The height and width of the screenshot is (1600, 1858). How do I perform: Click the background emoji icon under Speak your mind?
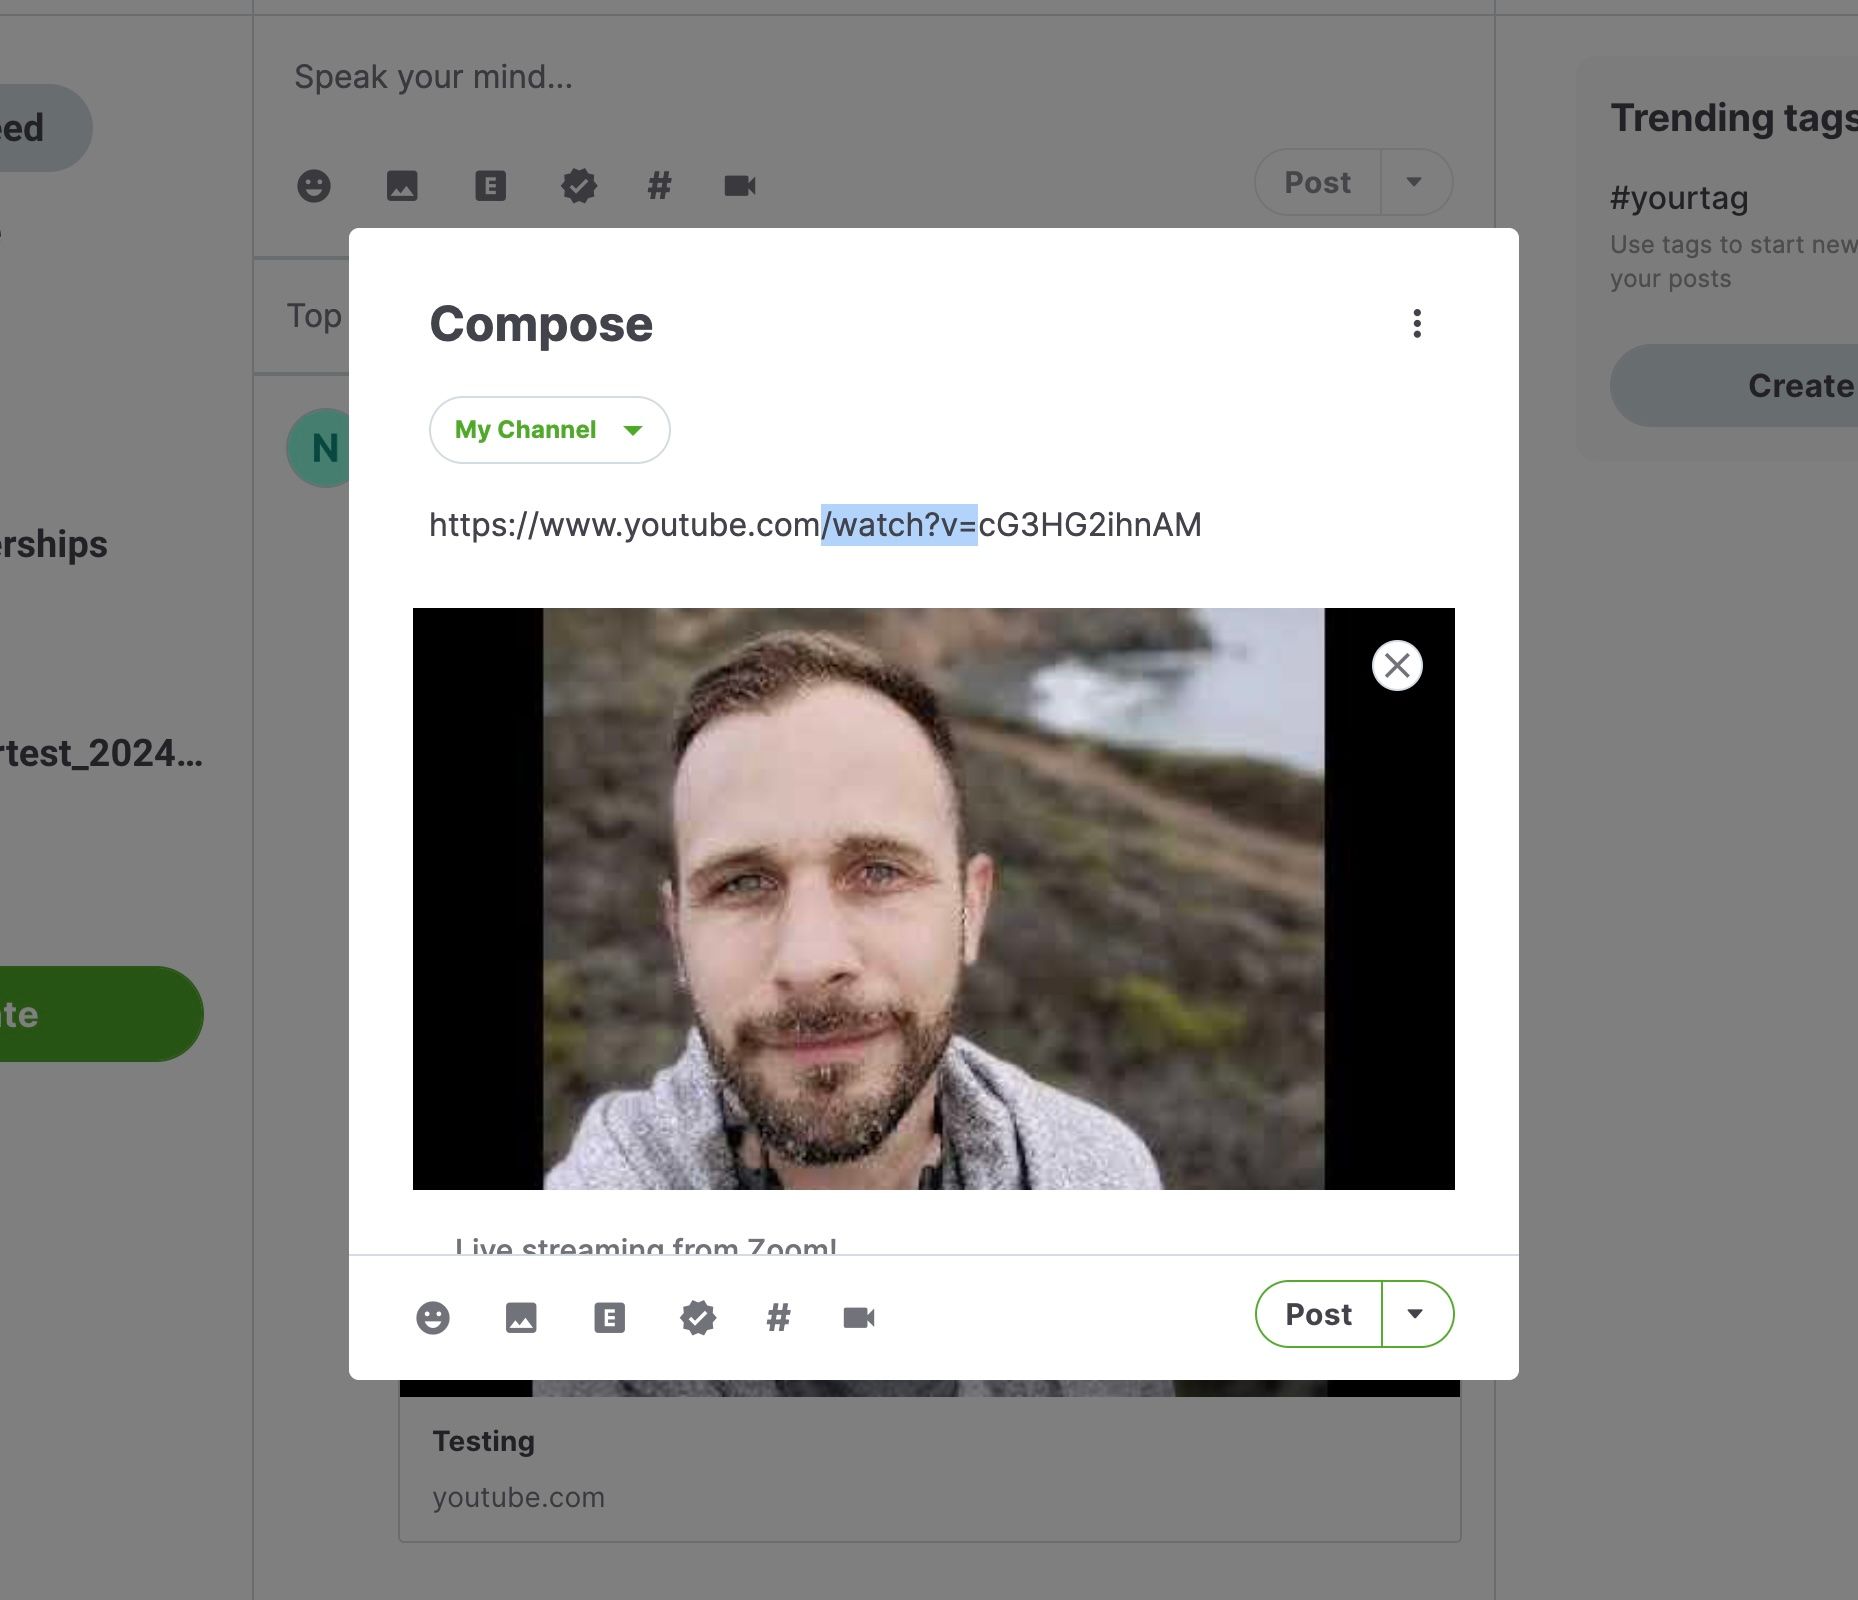point(314,186)
